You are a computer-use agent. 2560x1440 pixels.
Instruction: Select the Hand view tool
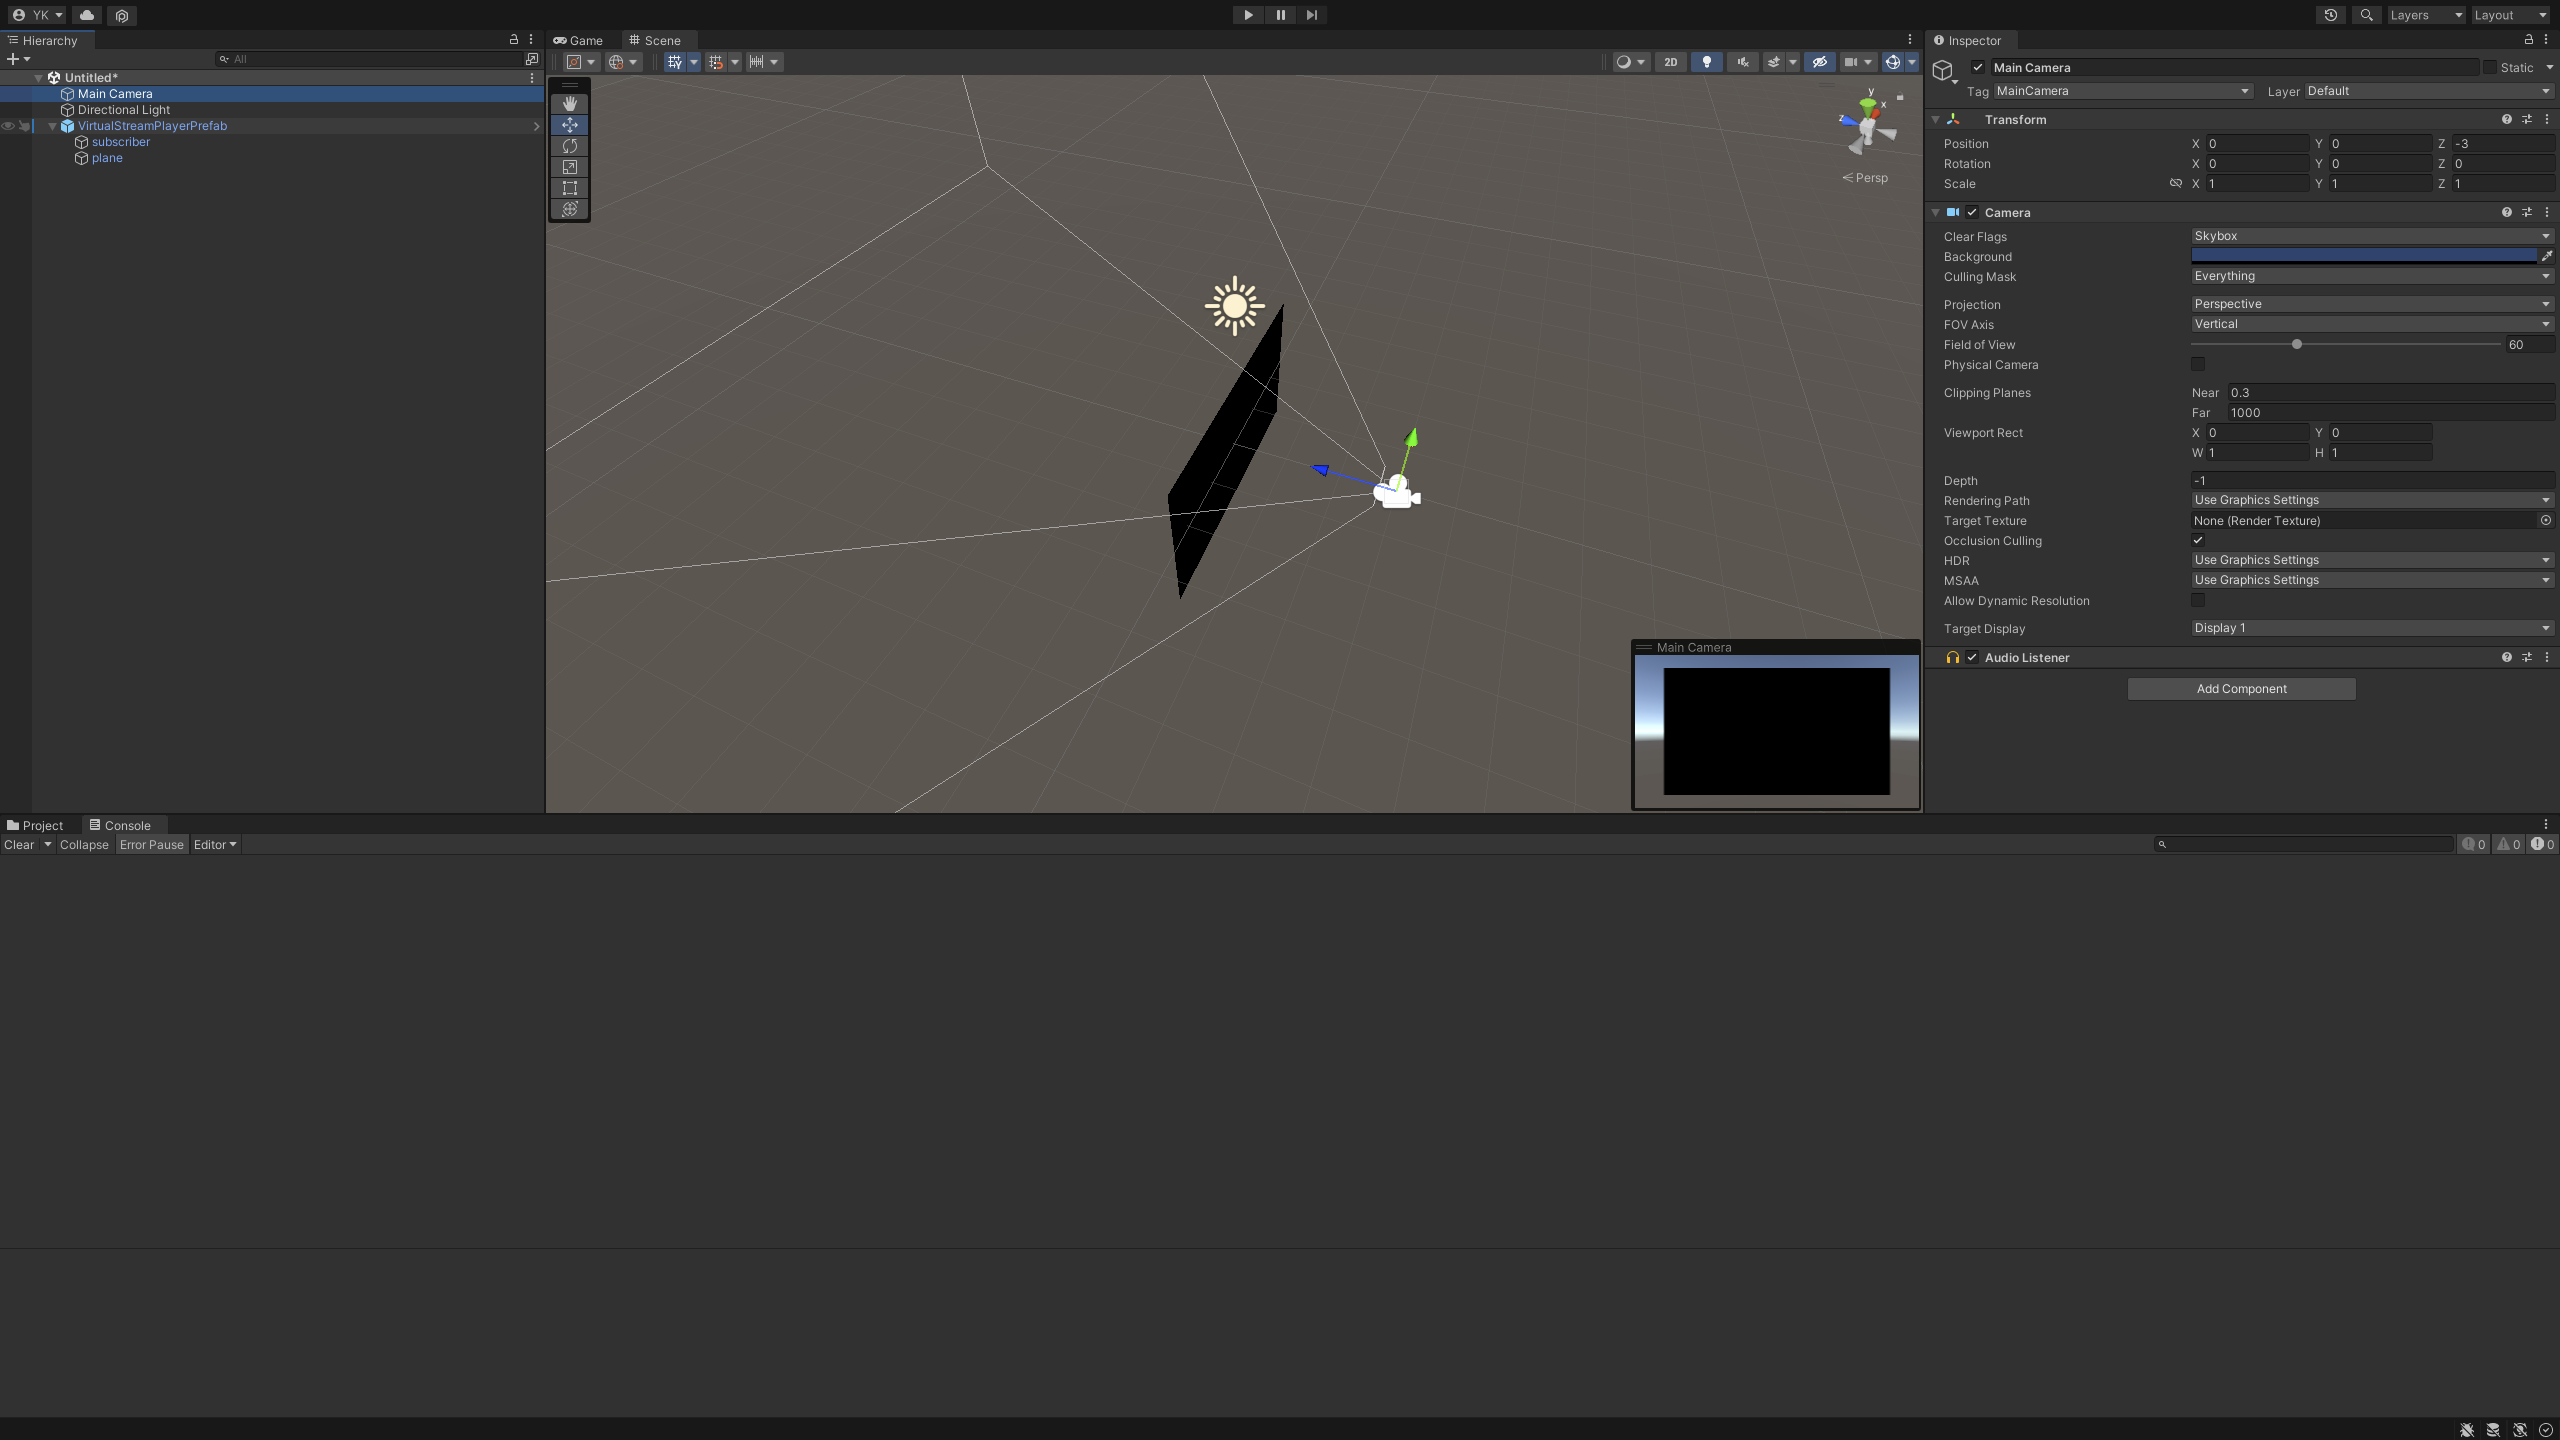[569, 104]
